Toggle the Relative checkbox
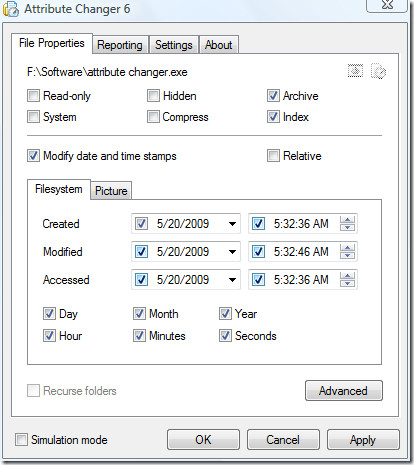The image size is (414, 465). [x=273, y=156]
